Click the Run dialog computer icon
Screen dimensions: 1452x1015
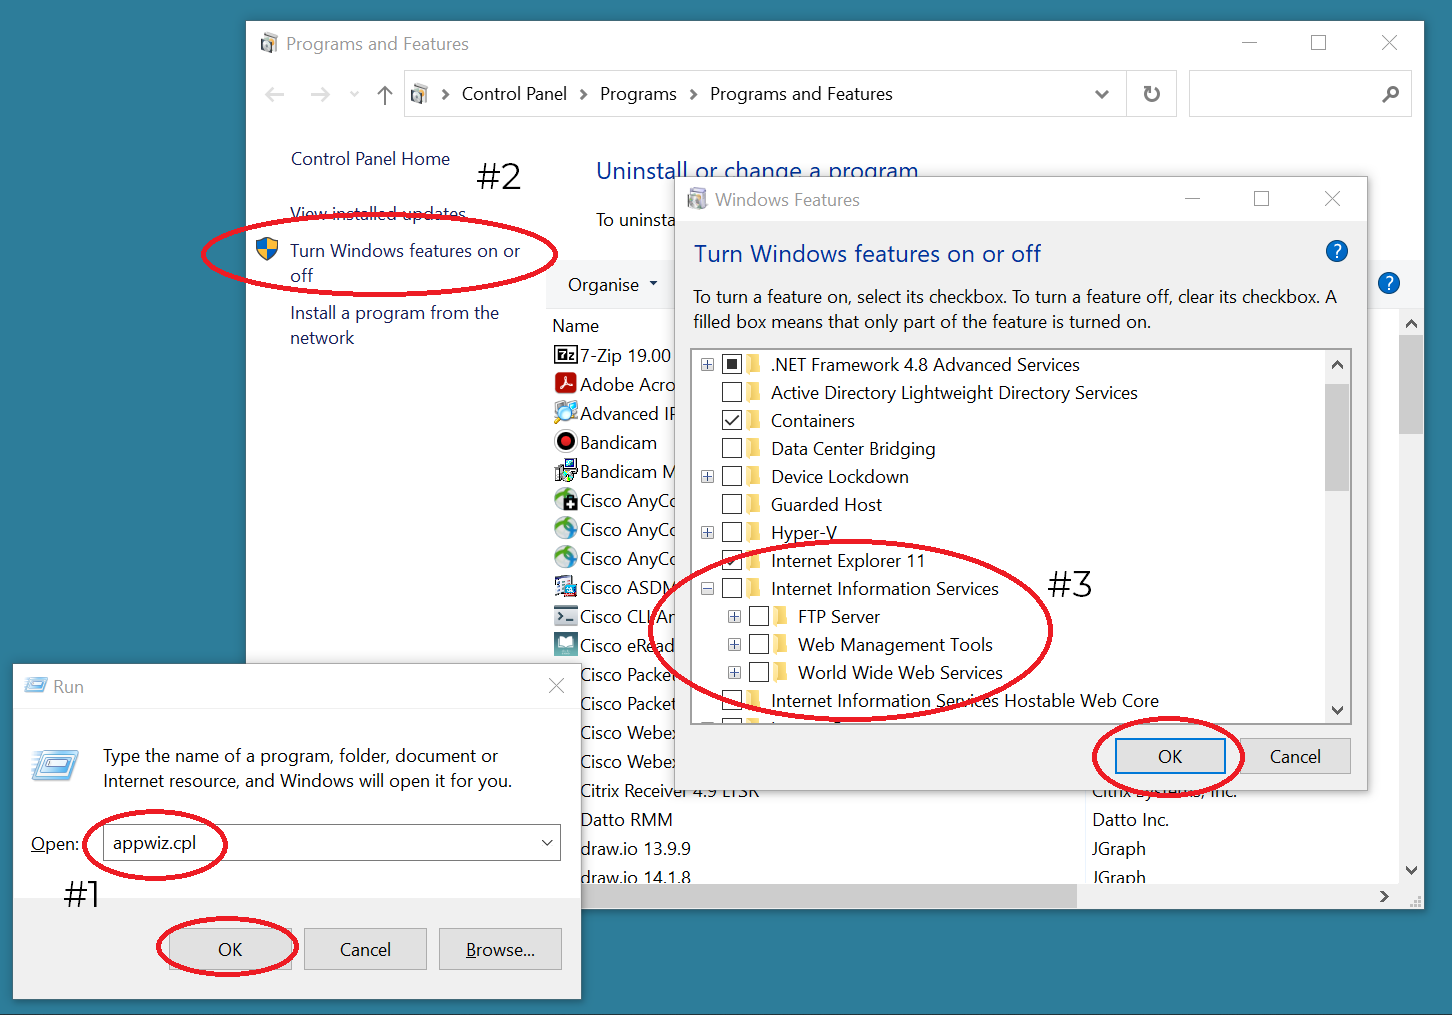click(x=55, y=766)
